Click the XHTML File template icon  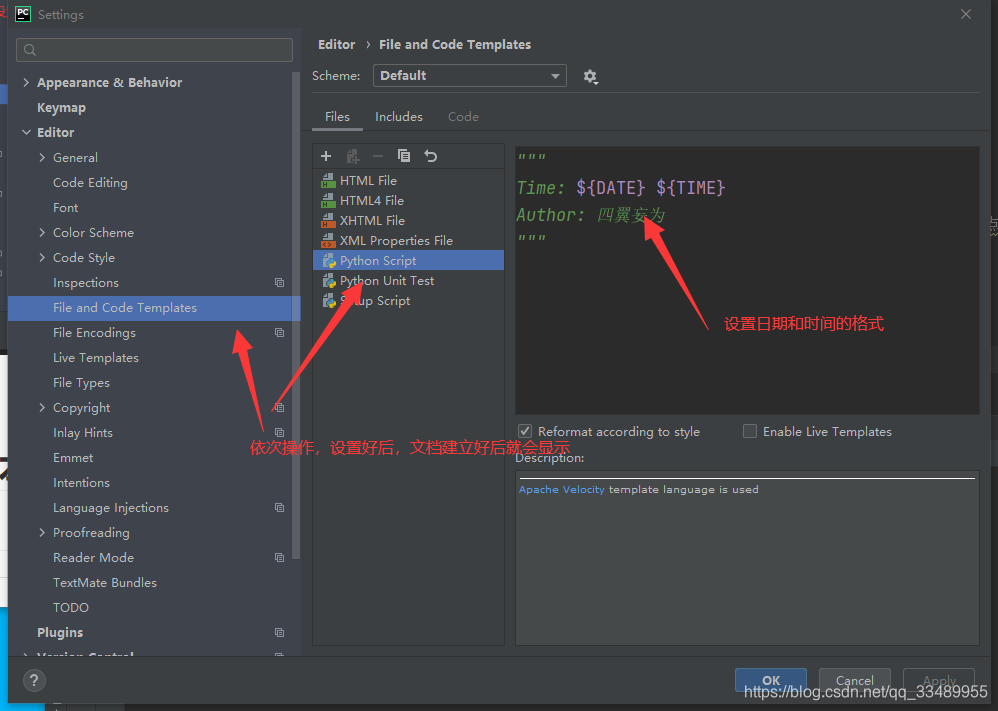(328, 221)
